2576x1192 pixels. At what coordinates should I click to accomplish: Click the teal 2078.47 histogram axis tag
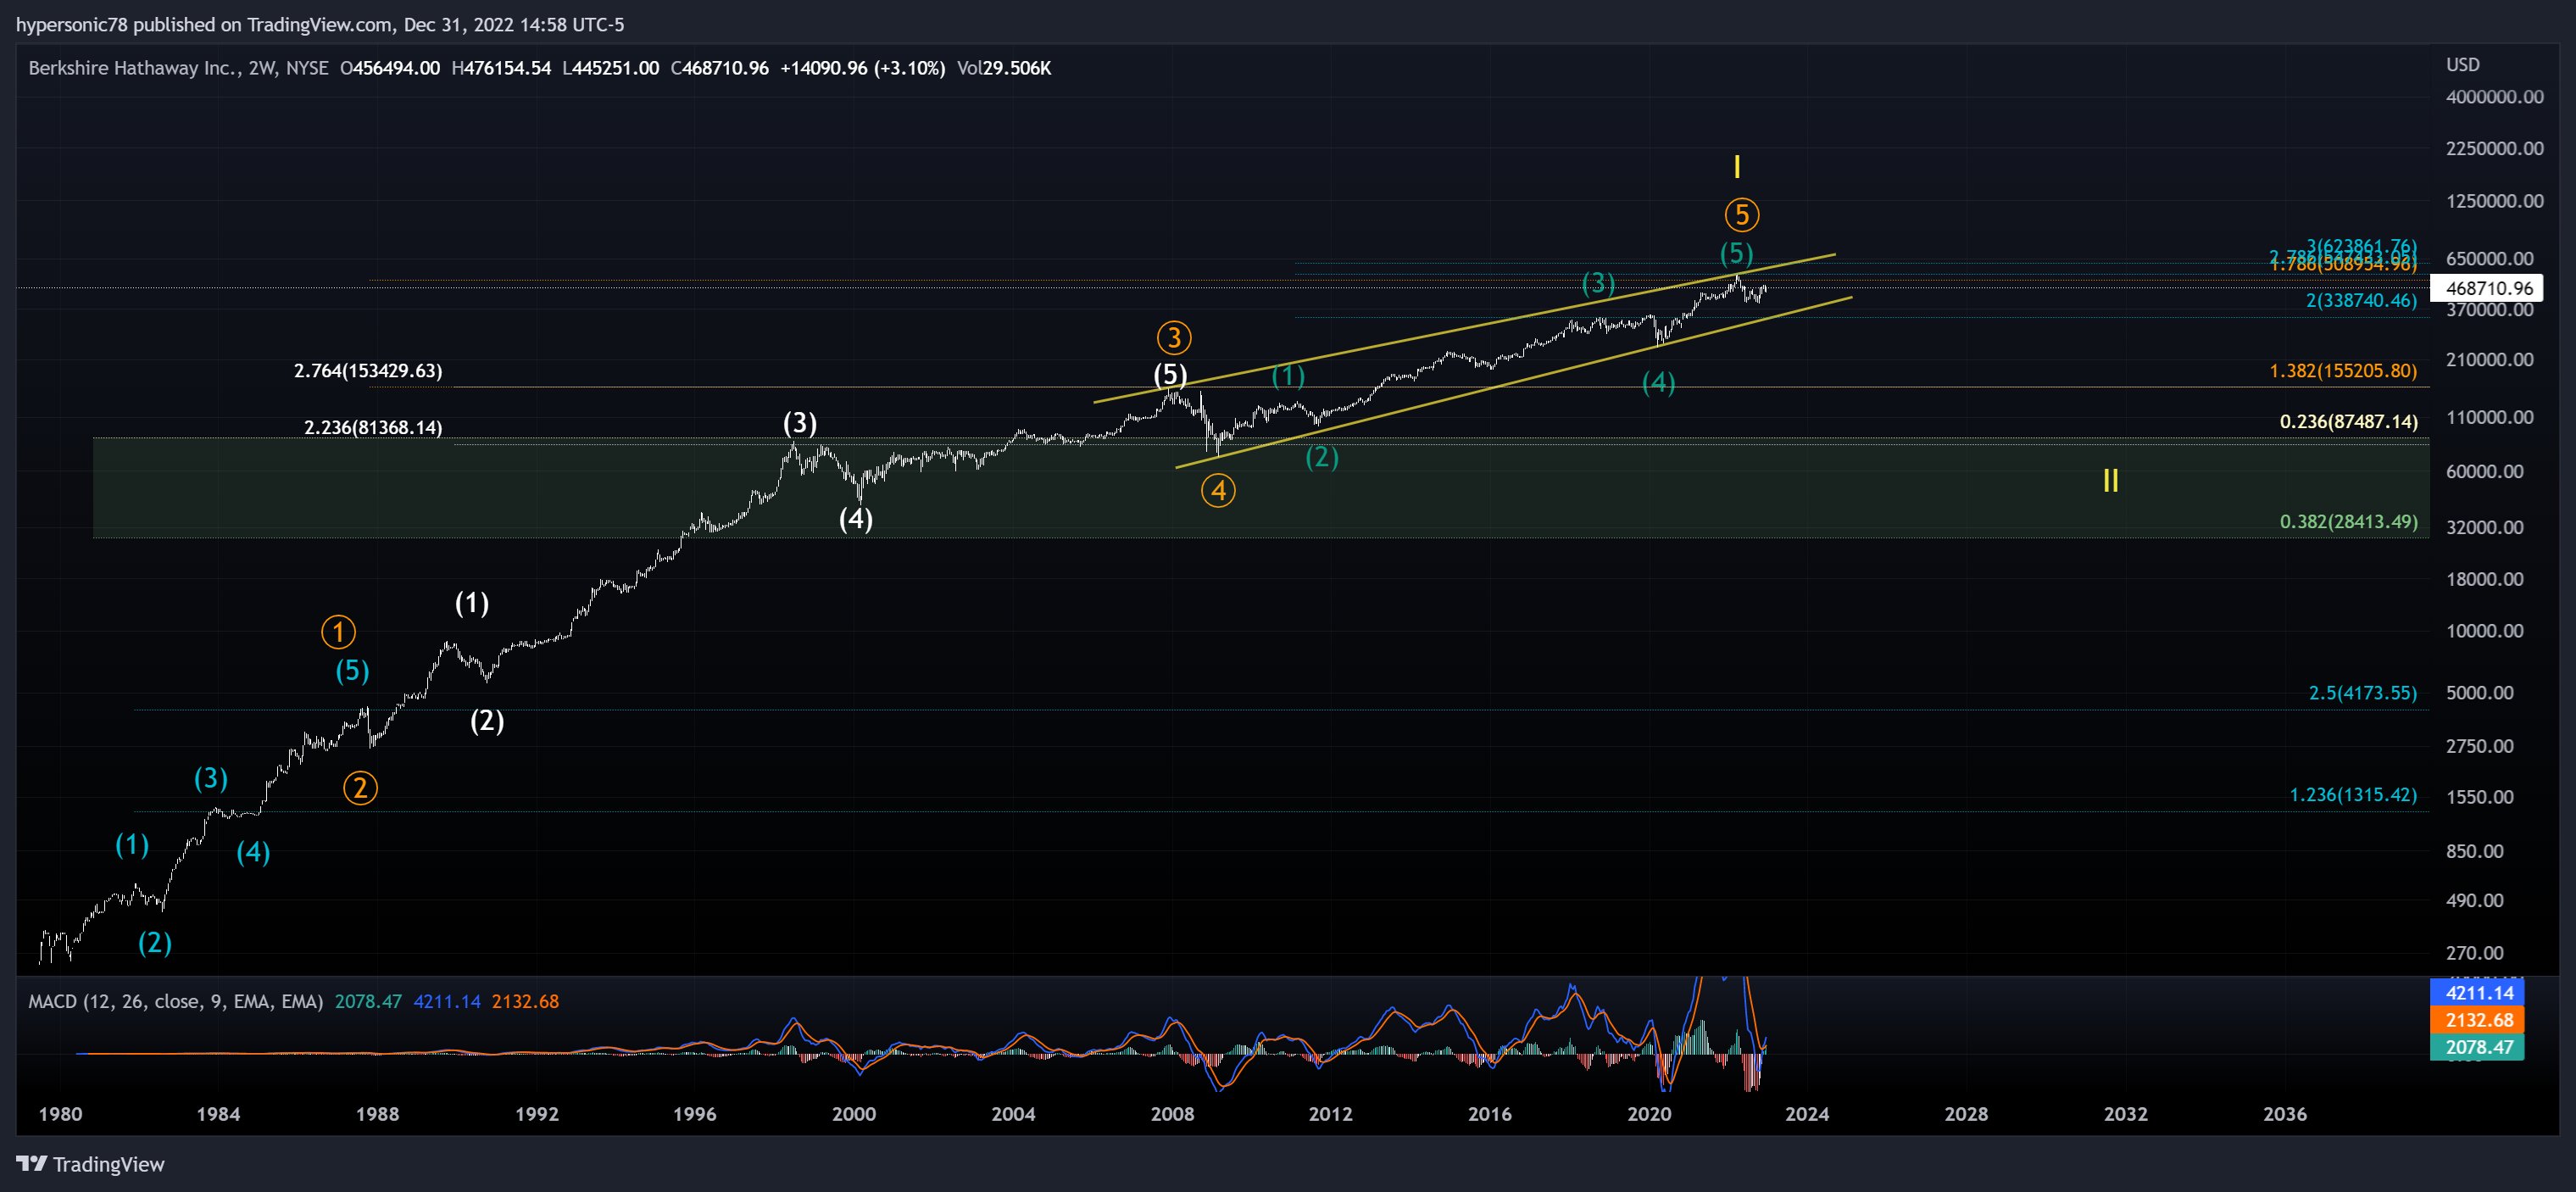click(2478, 1047)
